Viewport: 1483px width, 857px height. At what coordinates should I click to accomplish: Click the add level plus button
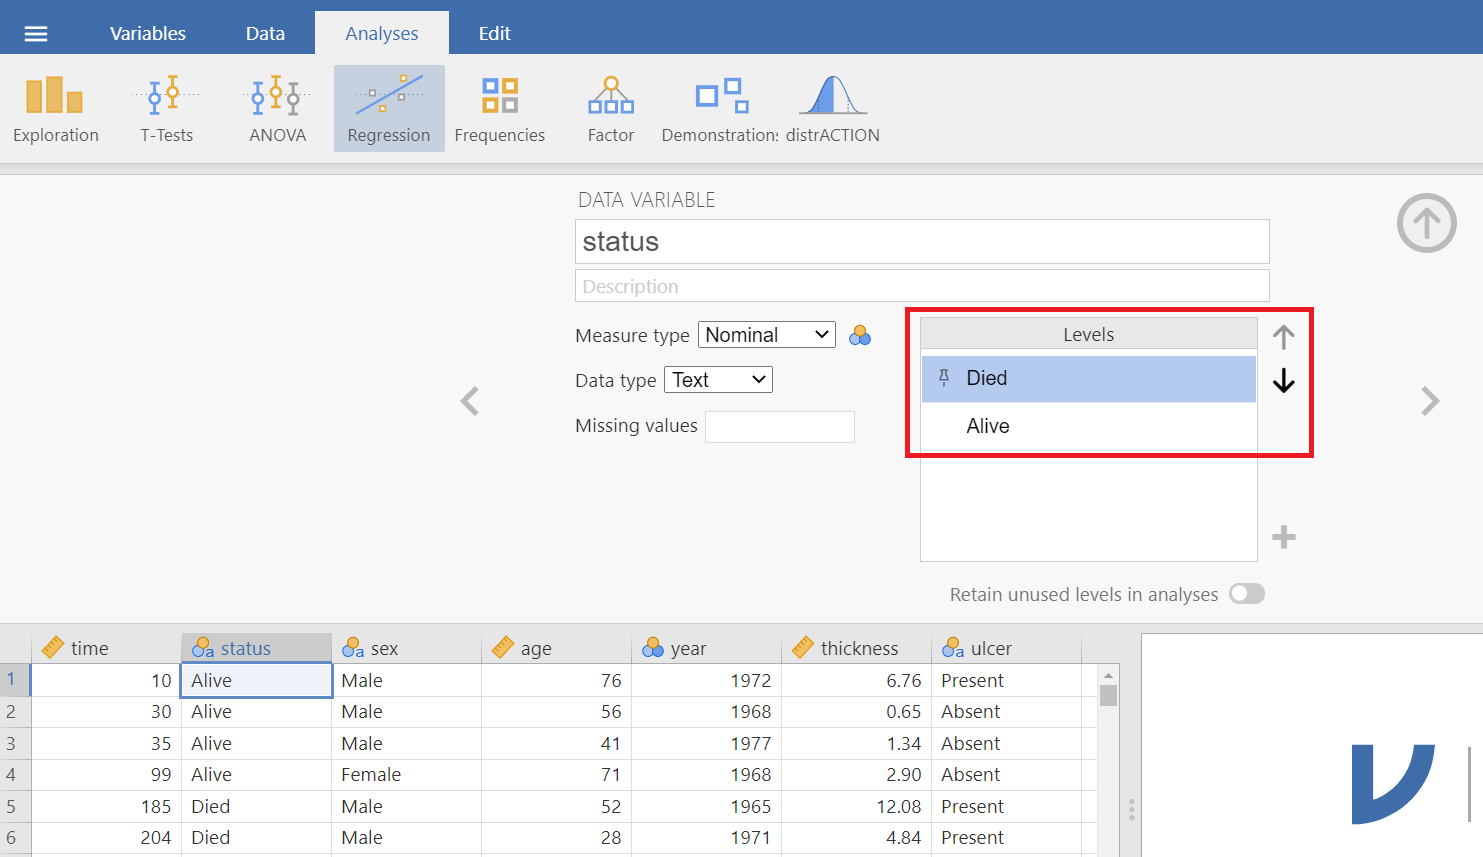pos(1284,537)
